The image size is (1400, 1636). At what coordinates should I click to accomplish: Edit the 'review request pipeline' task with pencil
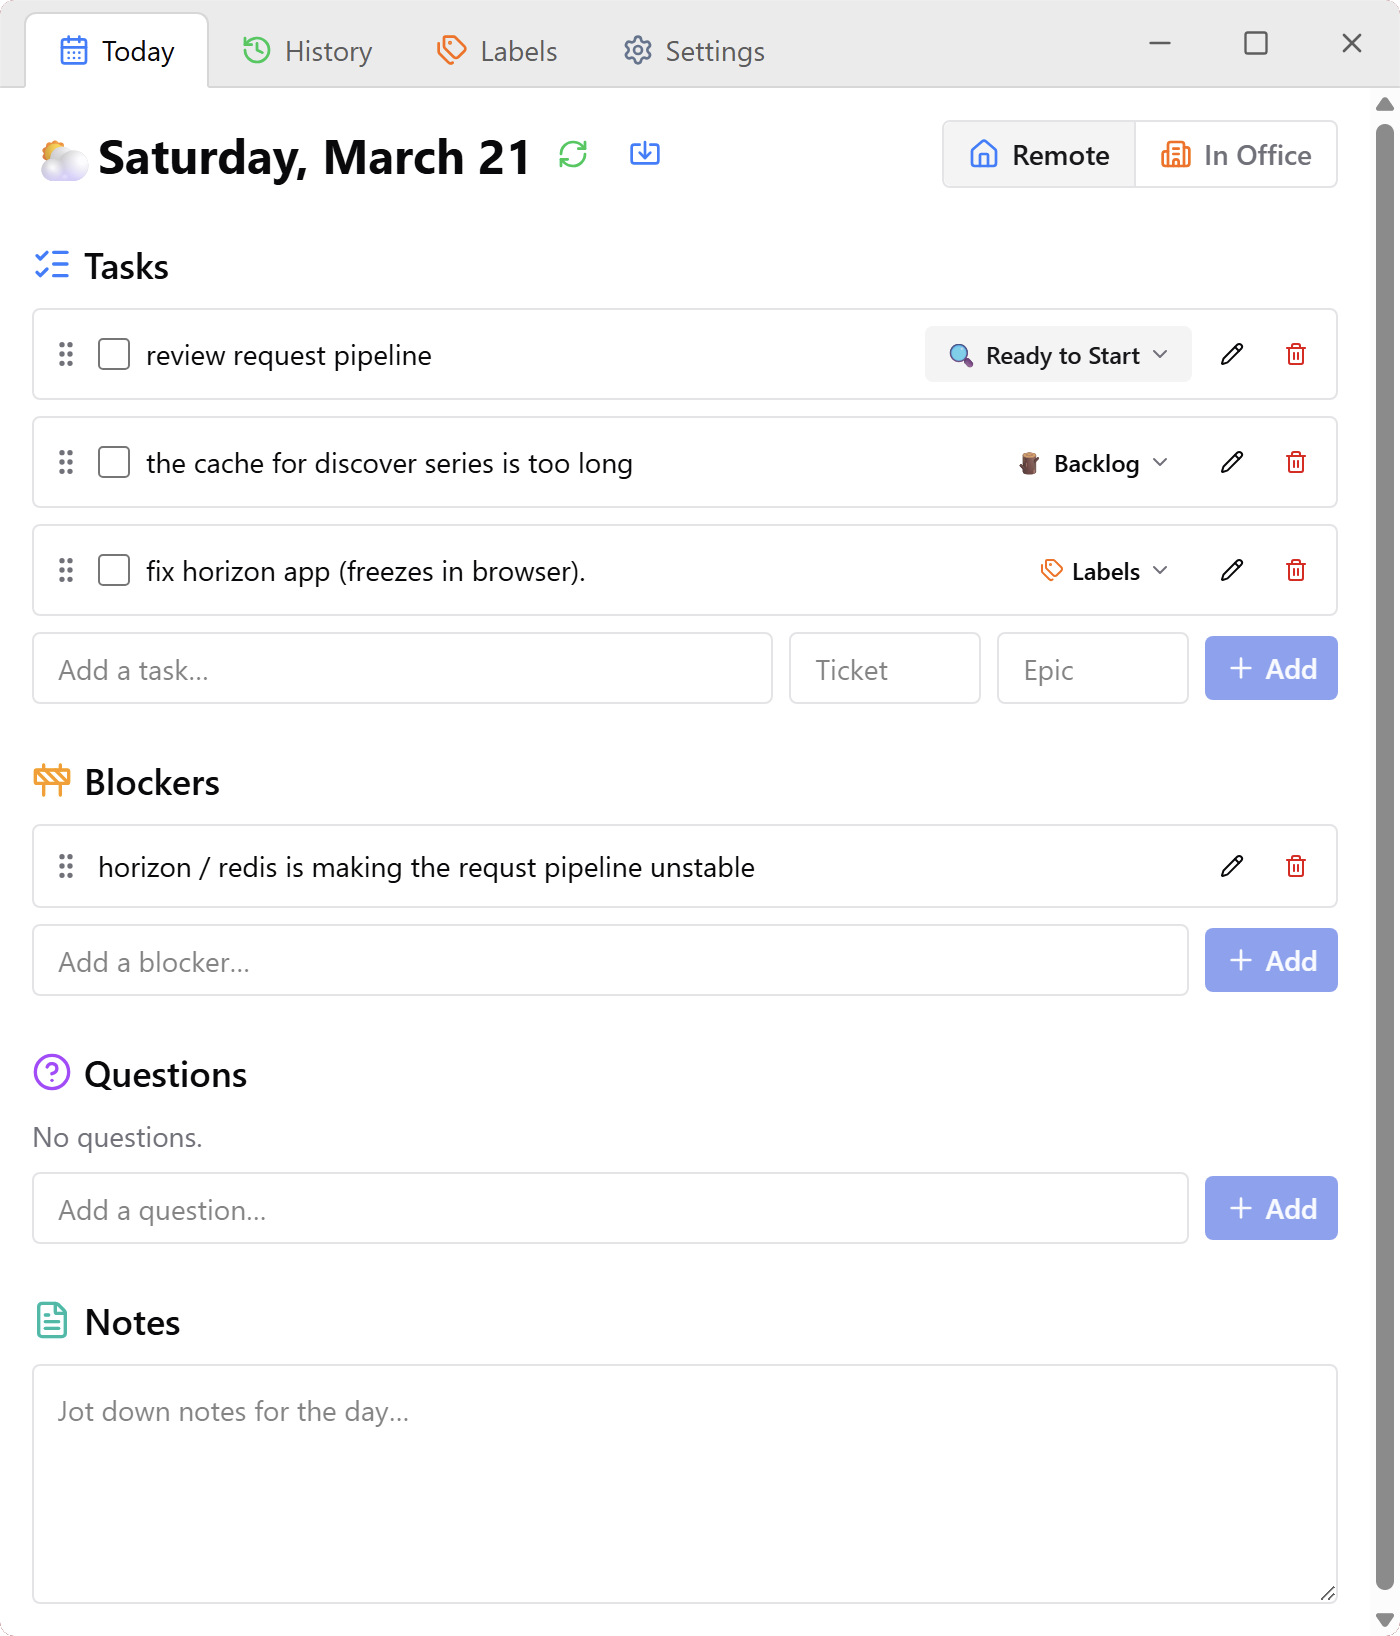1232,354
